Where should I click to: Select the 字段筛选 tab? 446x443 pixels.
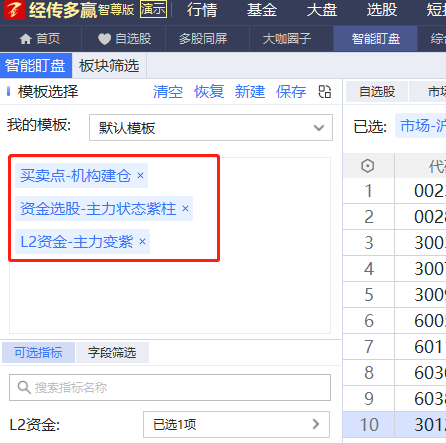point(112,353)
